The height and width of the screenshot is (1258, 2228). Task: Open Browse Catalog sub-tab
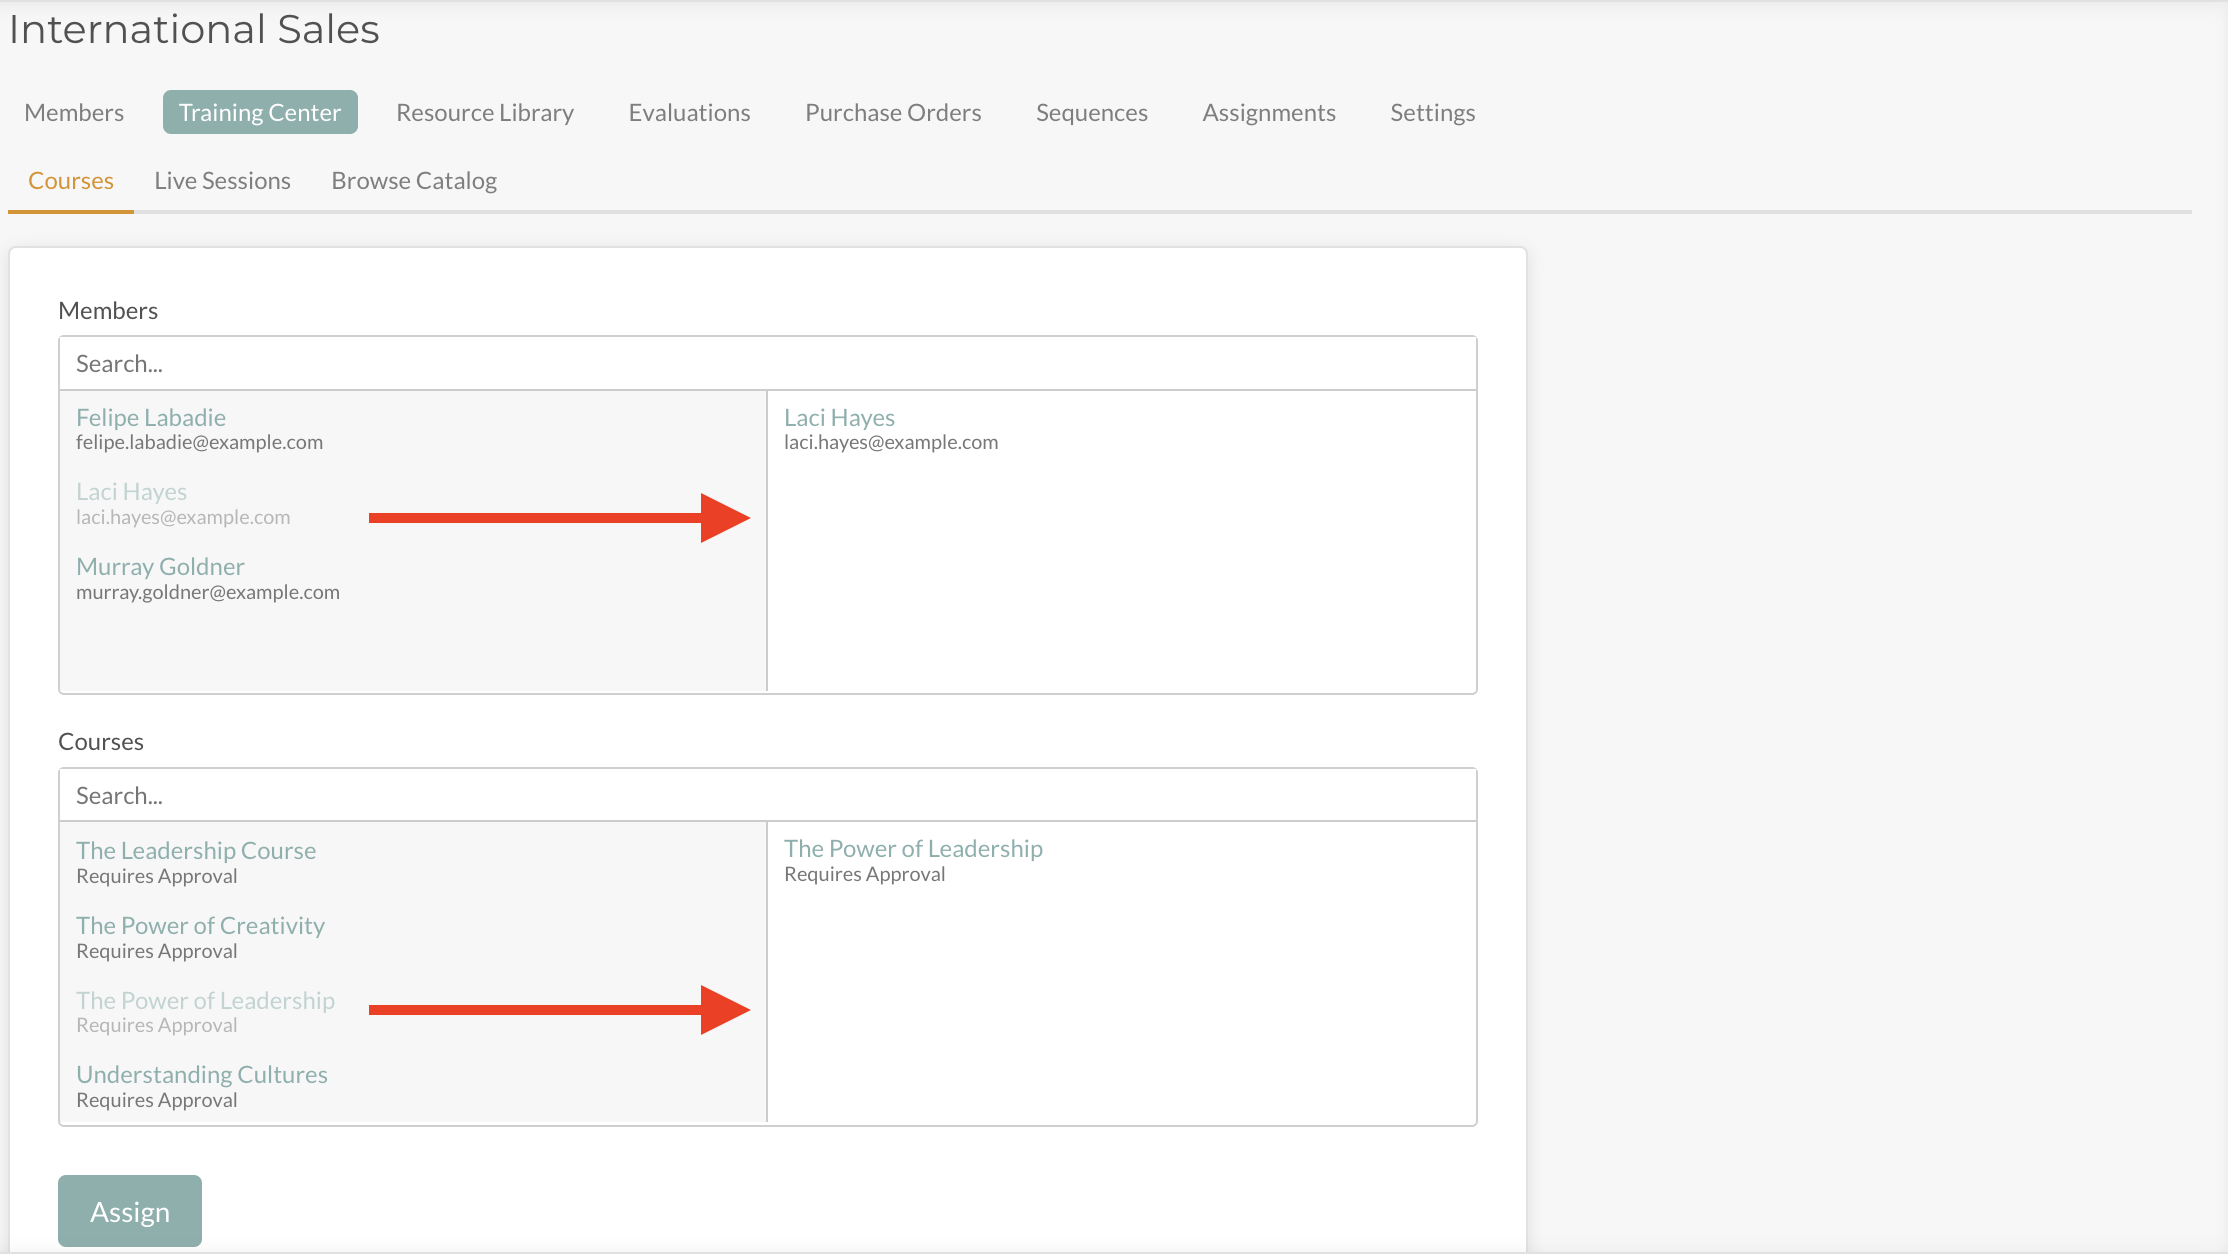coord(414,181)
